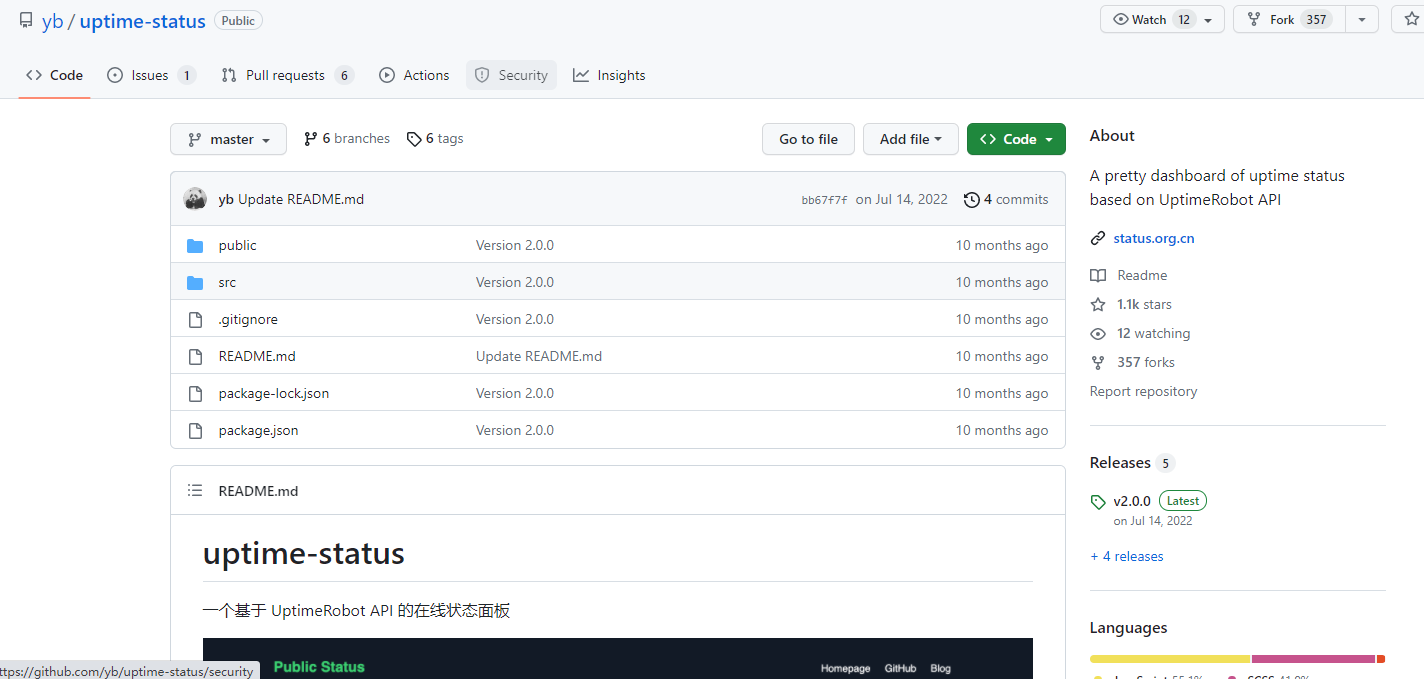This screenshot has height=679, width=1424.
Task: Click the GitHub link in preview image
Action: [900, 668]
